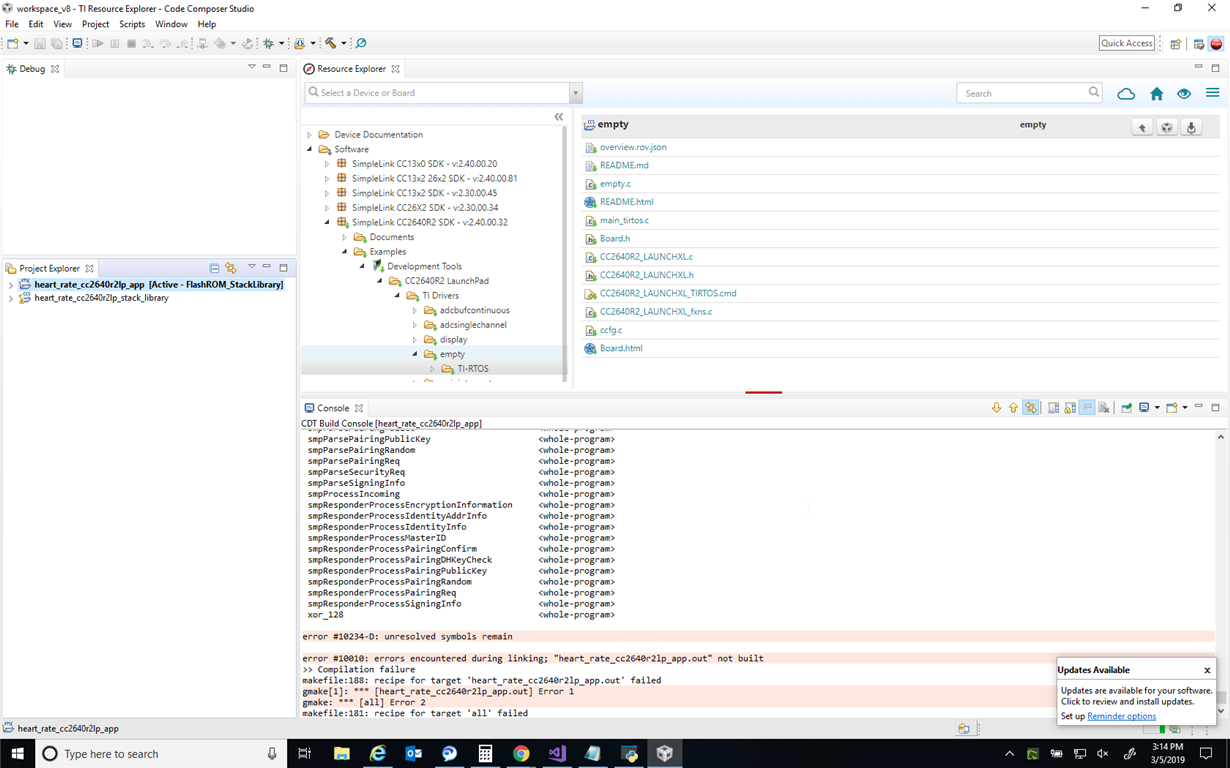Click the cloud sync icon in Resource Explorer
The height and width of the screenshot is (768, 1230).
(1126, 93)
